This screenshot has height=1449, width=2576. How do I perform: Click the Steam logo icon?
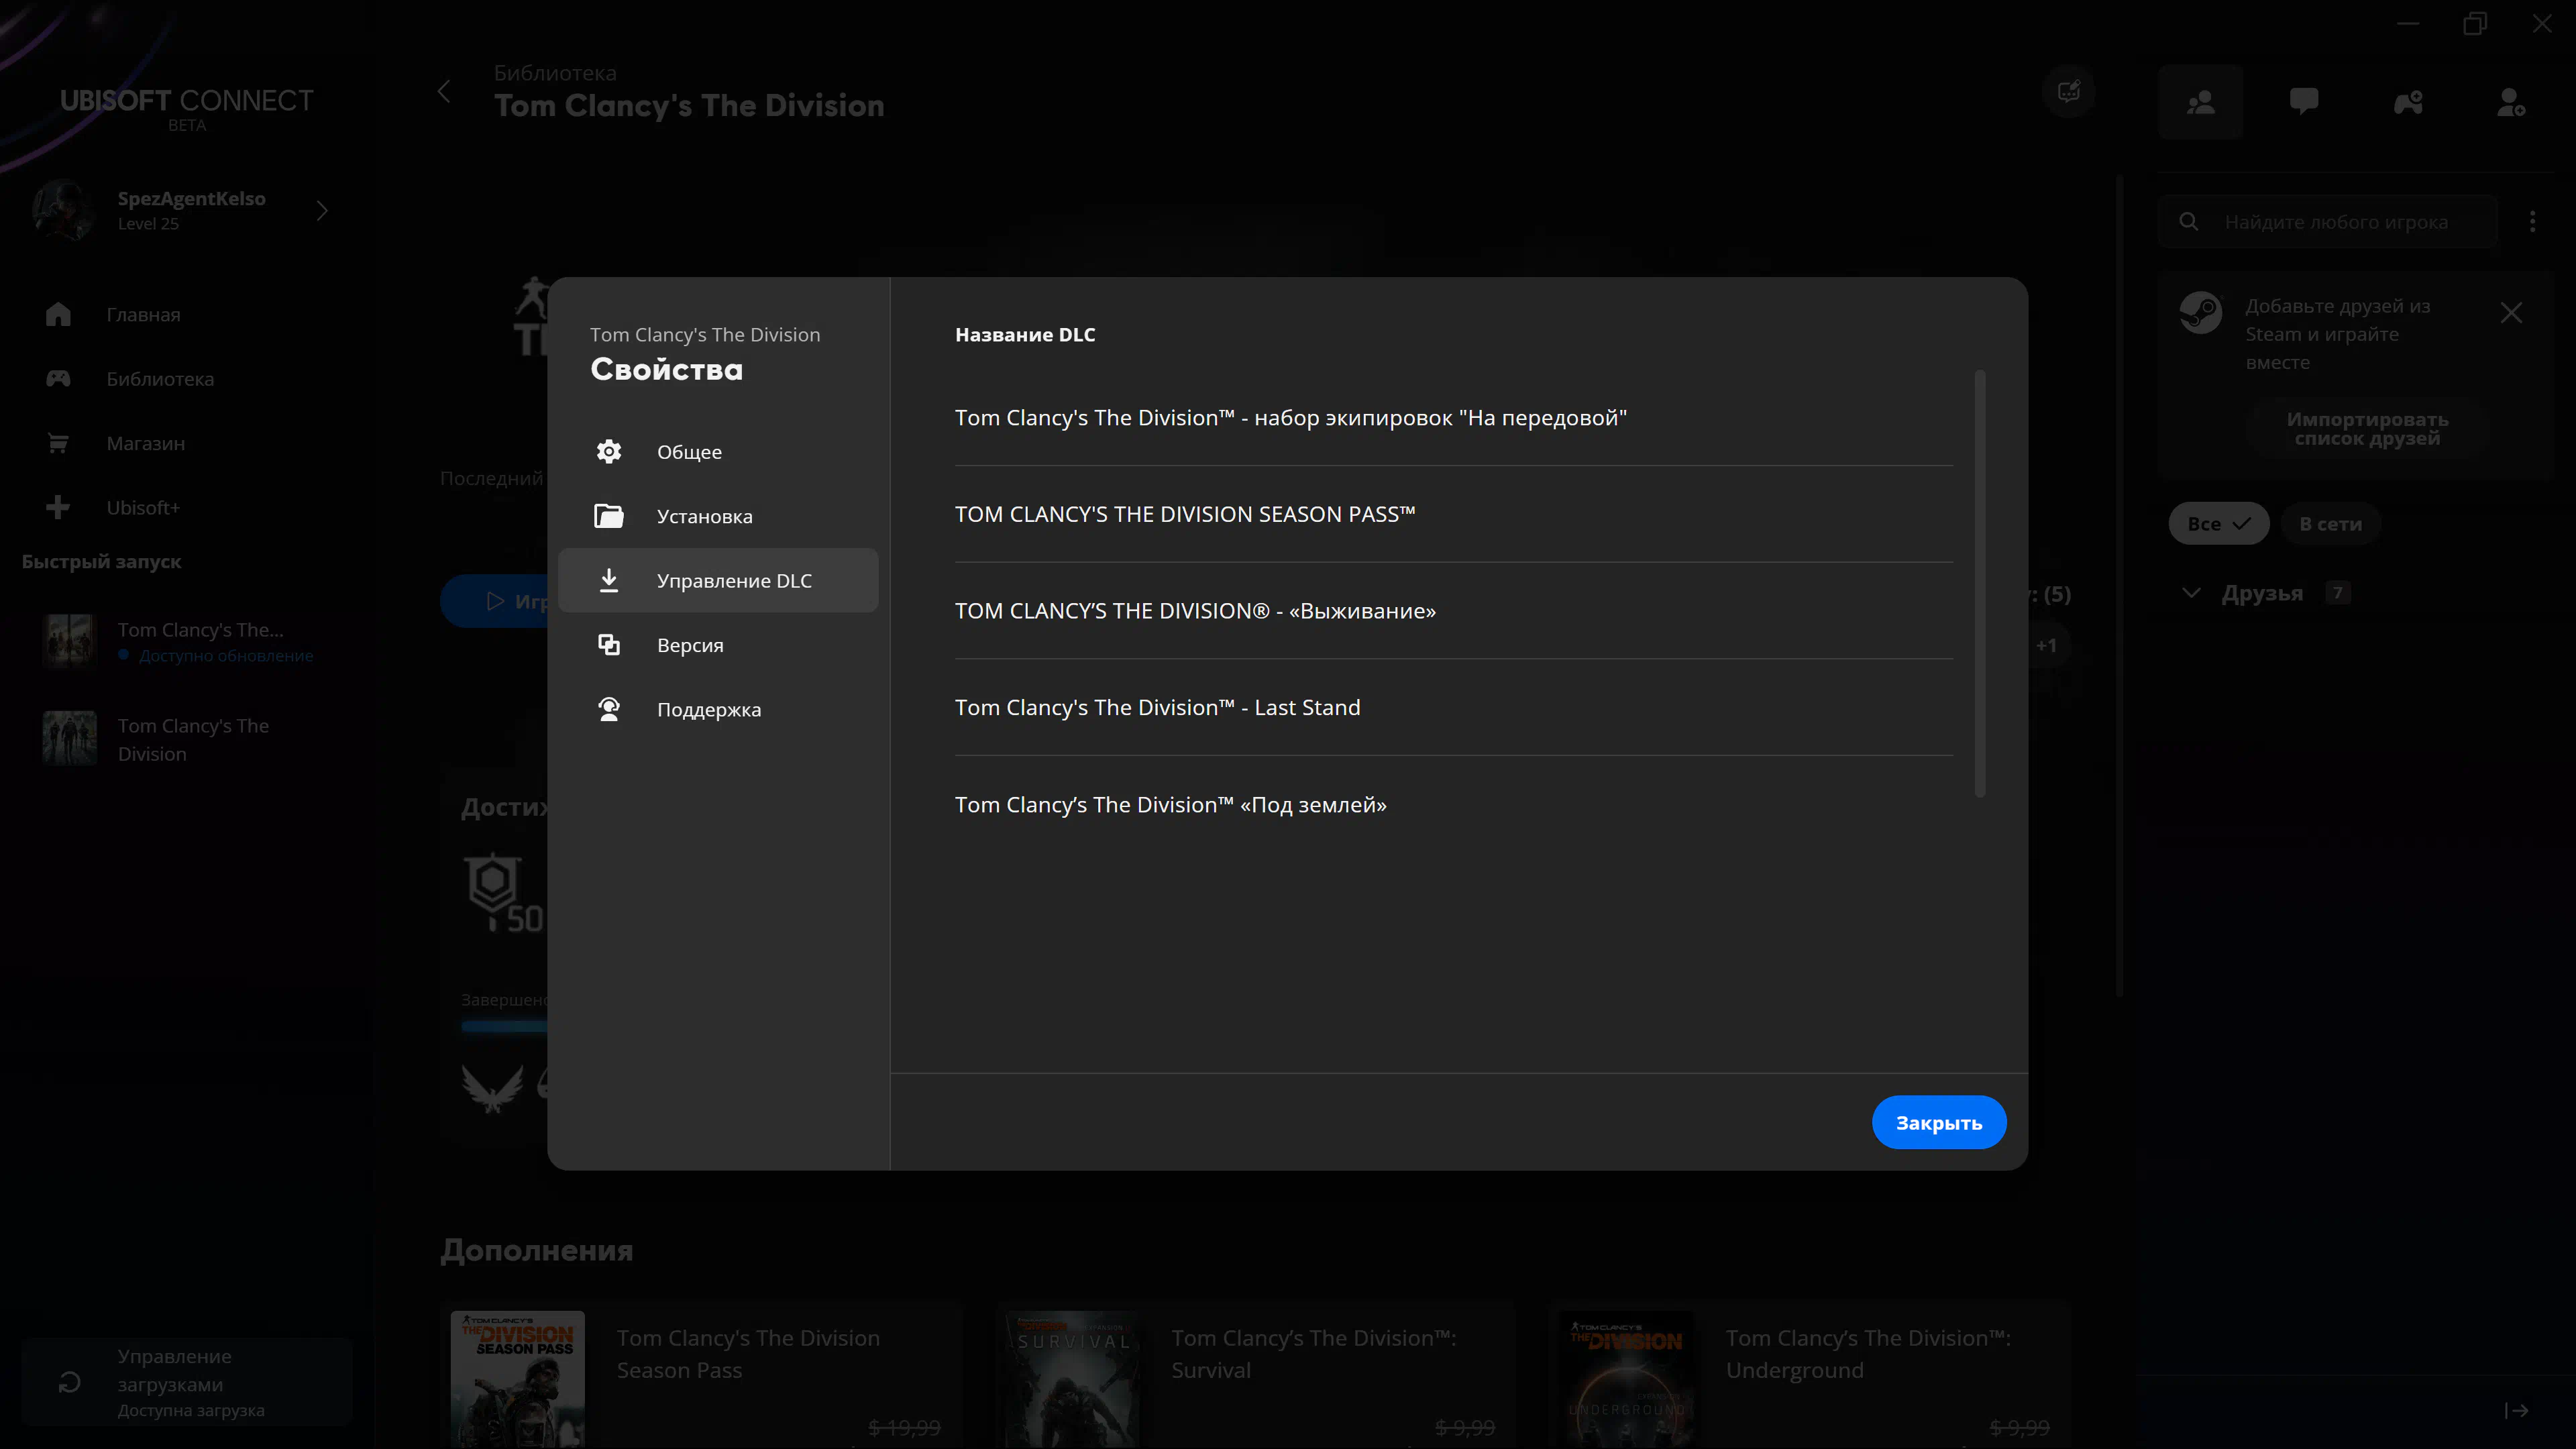[x=2200, y=313]
